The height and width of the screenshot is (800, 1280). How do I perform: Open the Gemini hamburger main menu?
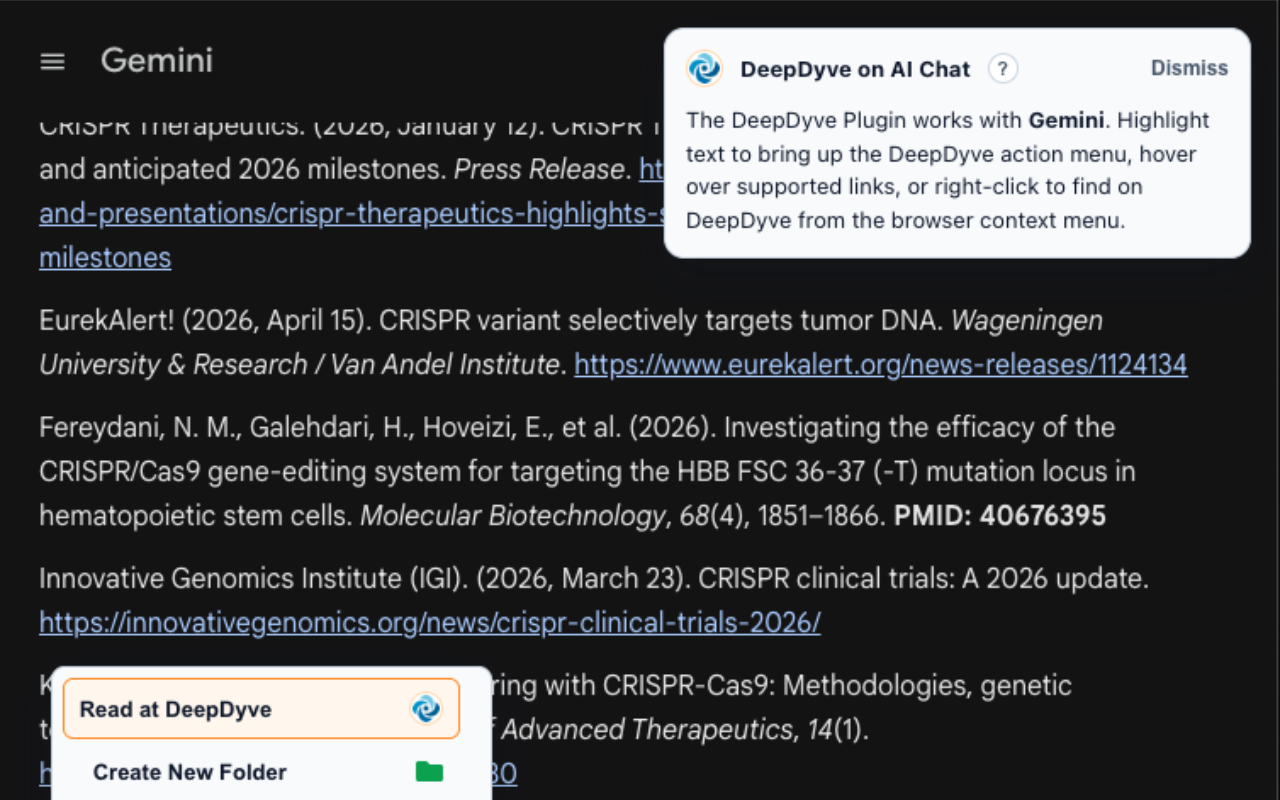tap(52, 62)
